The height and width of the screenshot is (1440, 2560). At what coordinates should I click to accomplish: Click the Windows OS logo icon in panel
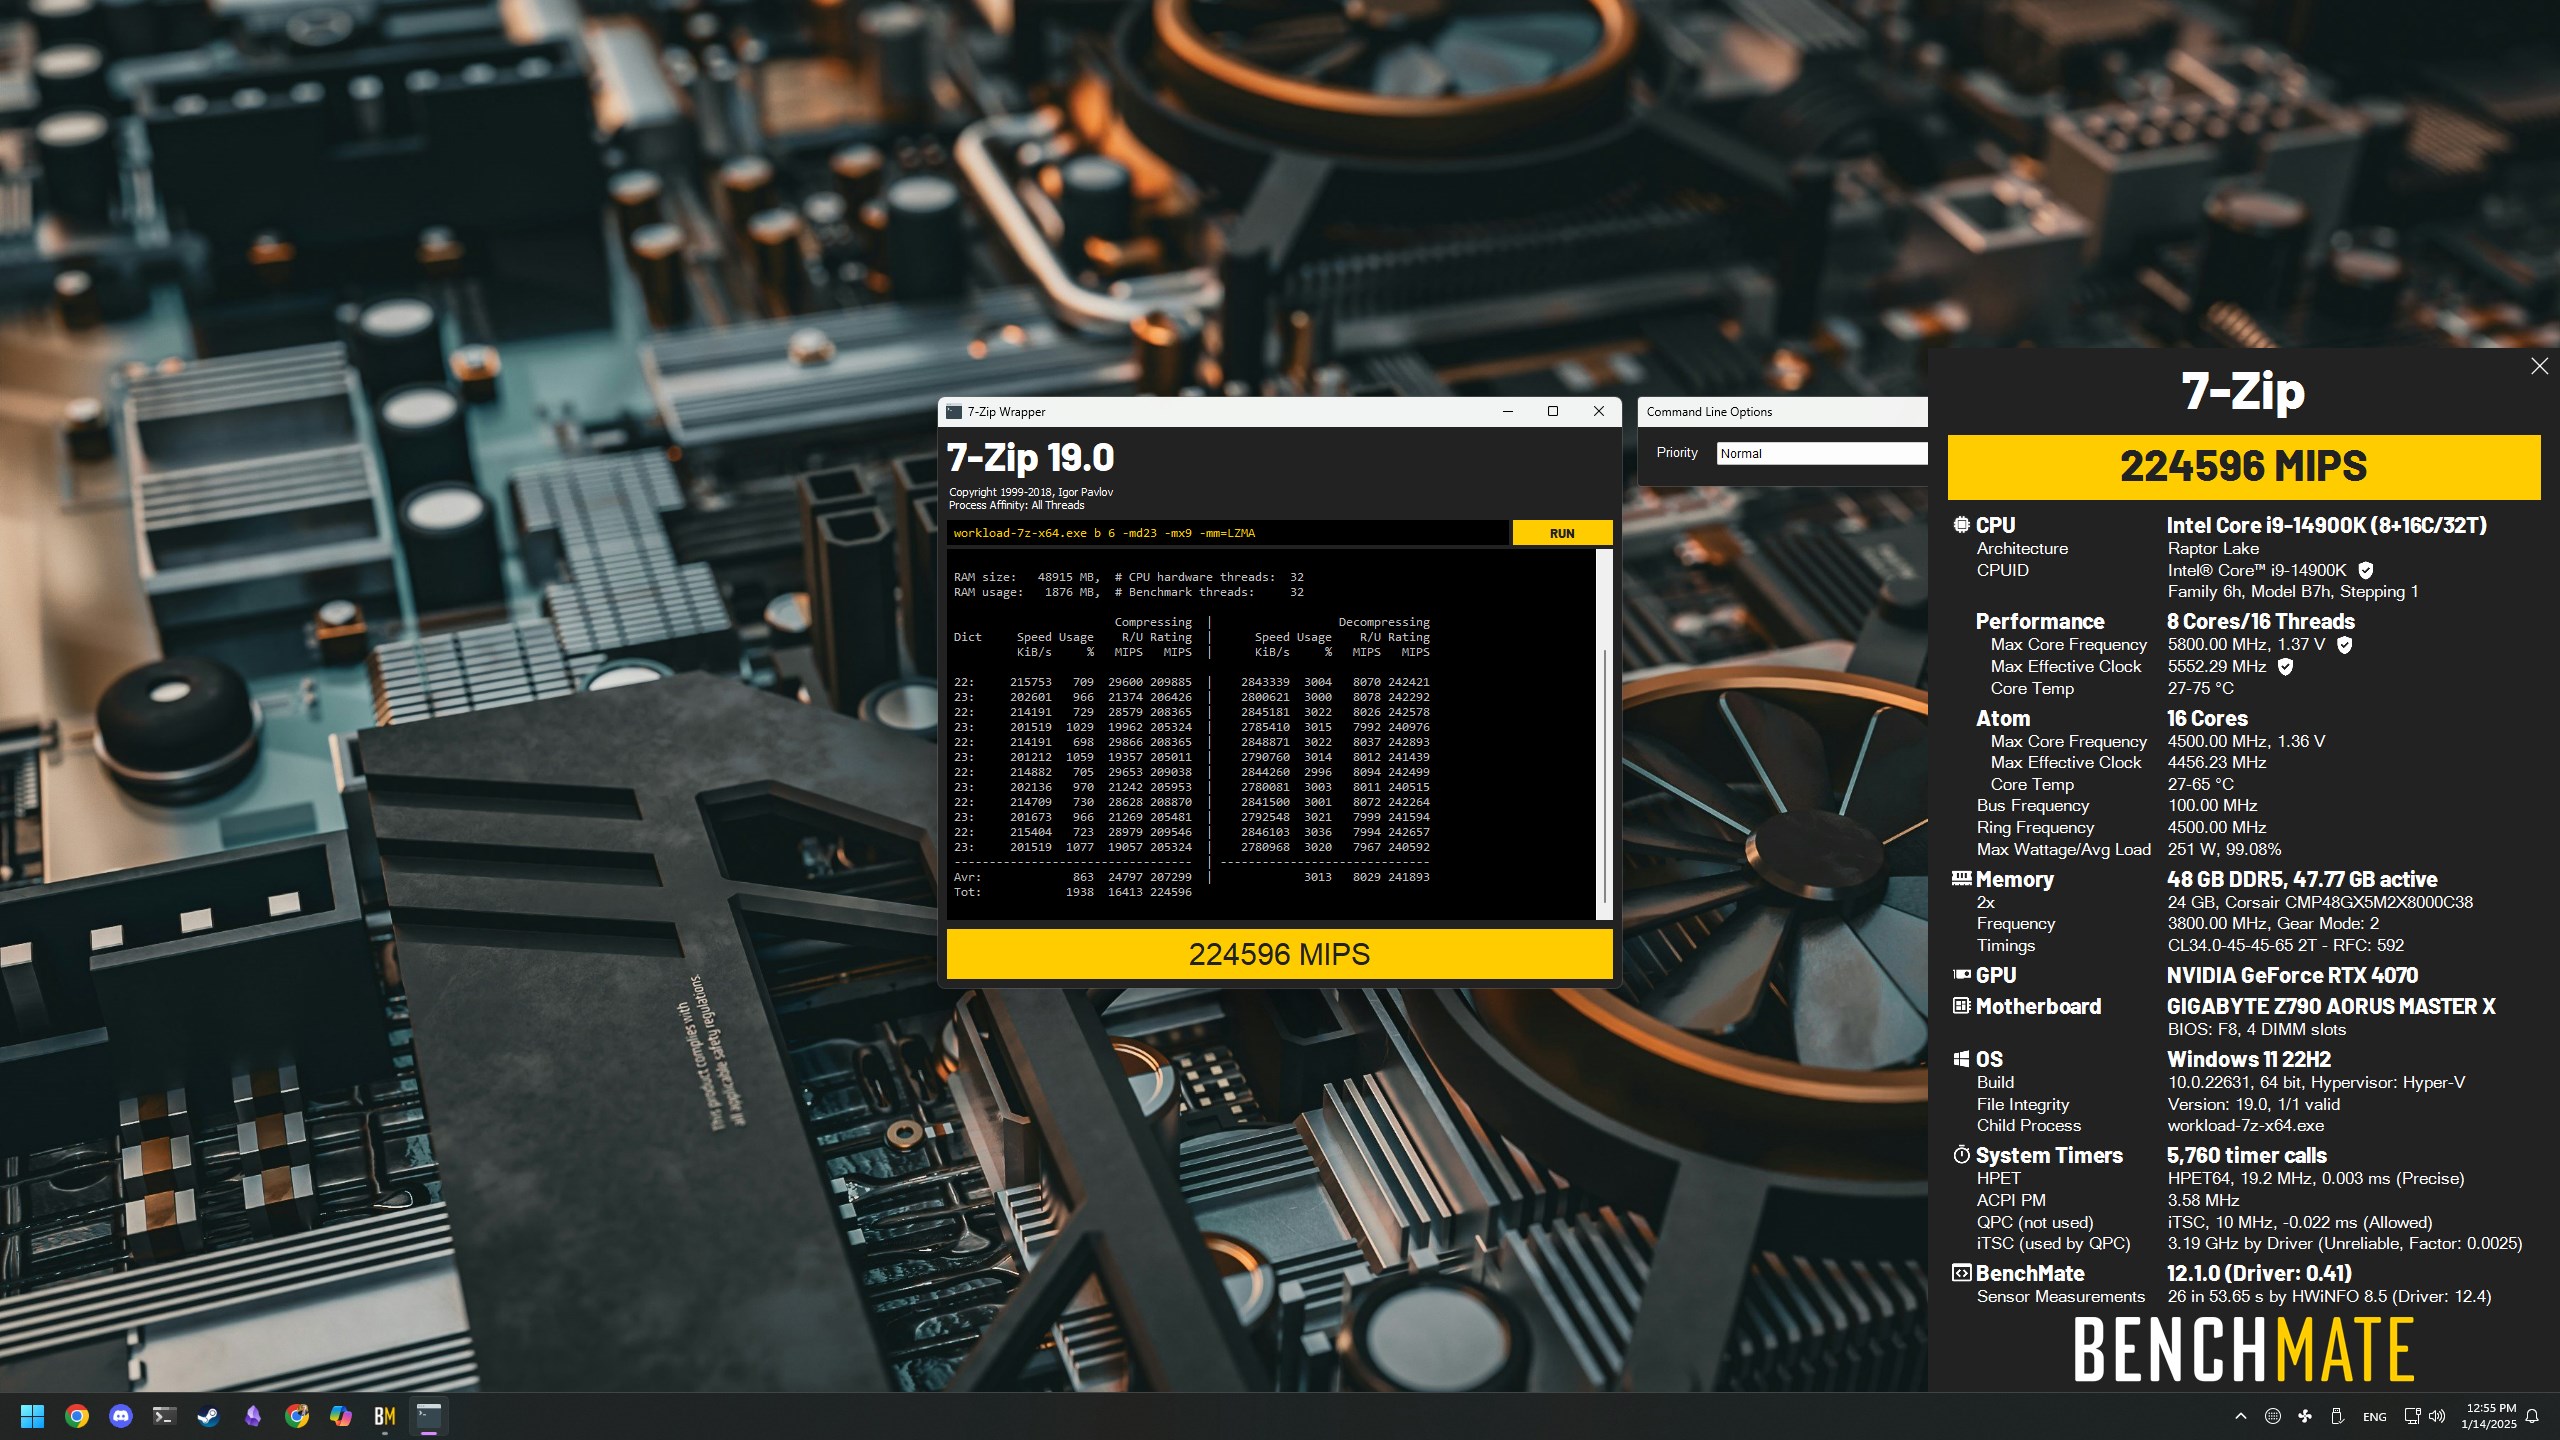pyautogui.click(x=1961, y=1059)
